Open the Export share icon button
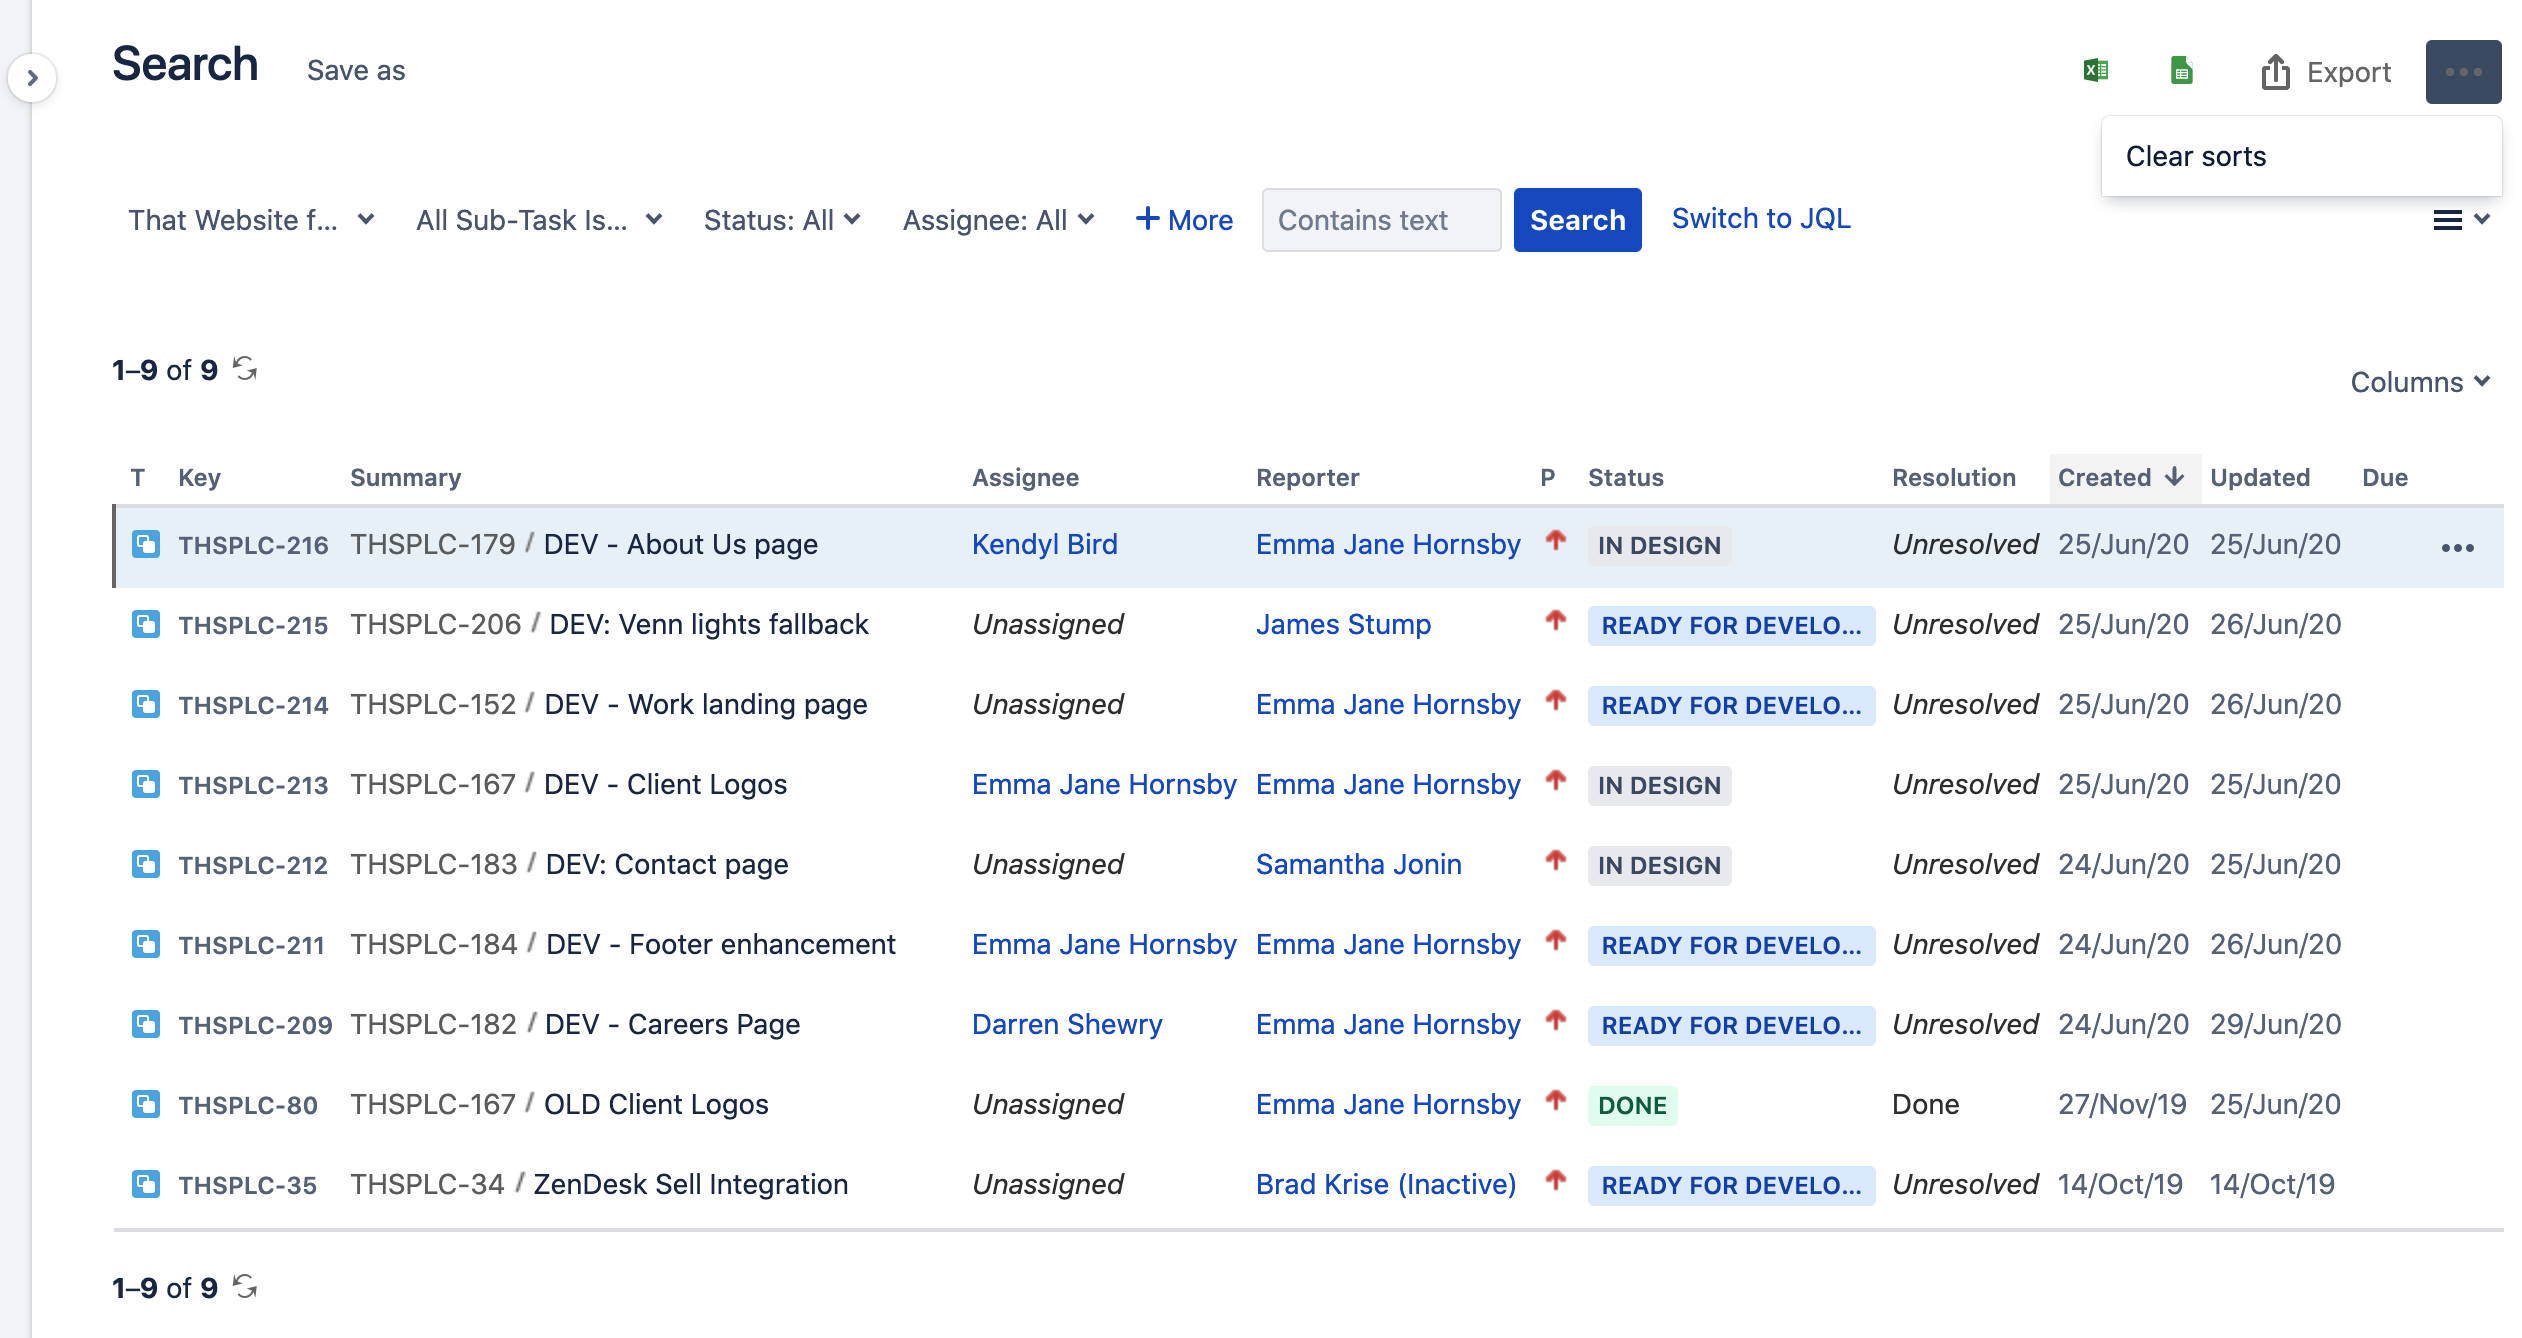 pyautogui.click(x=2325, y=72)
